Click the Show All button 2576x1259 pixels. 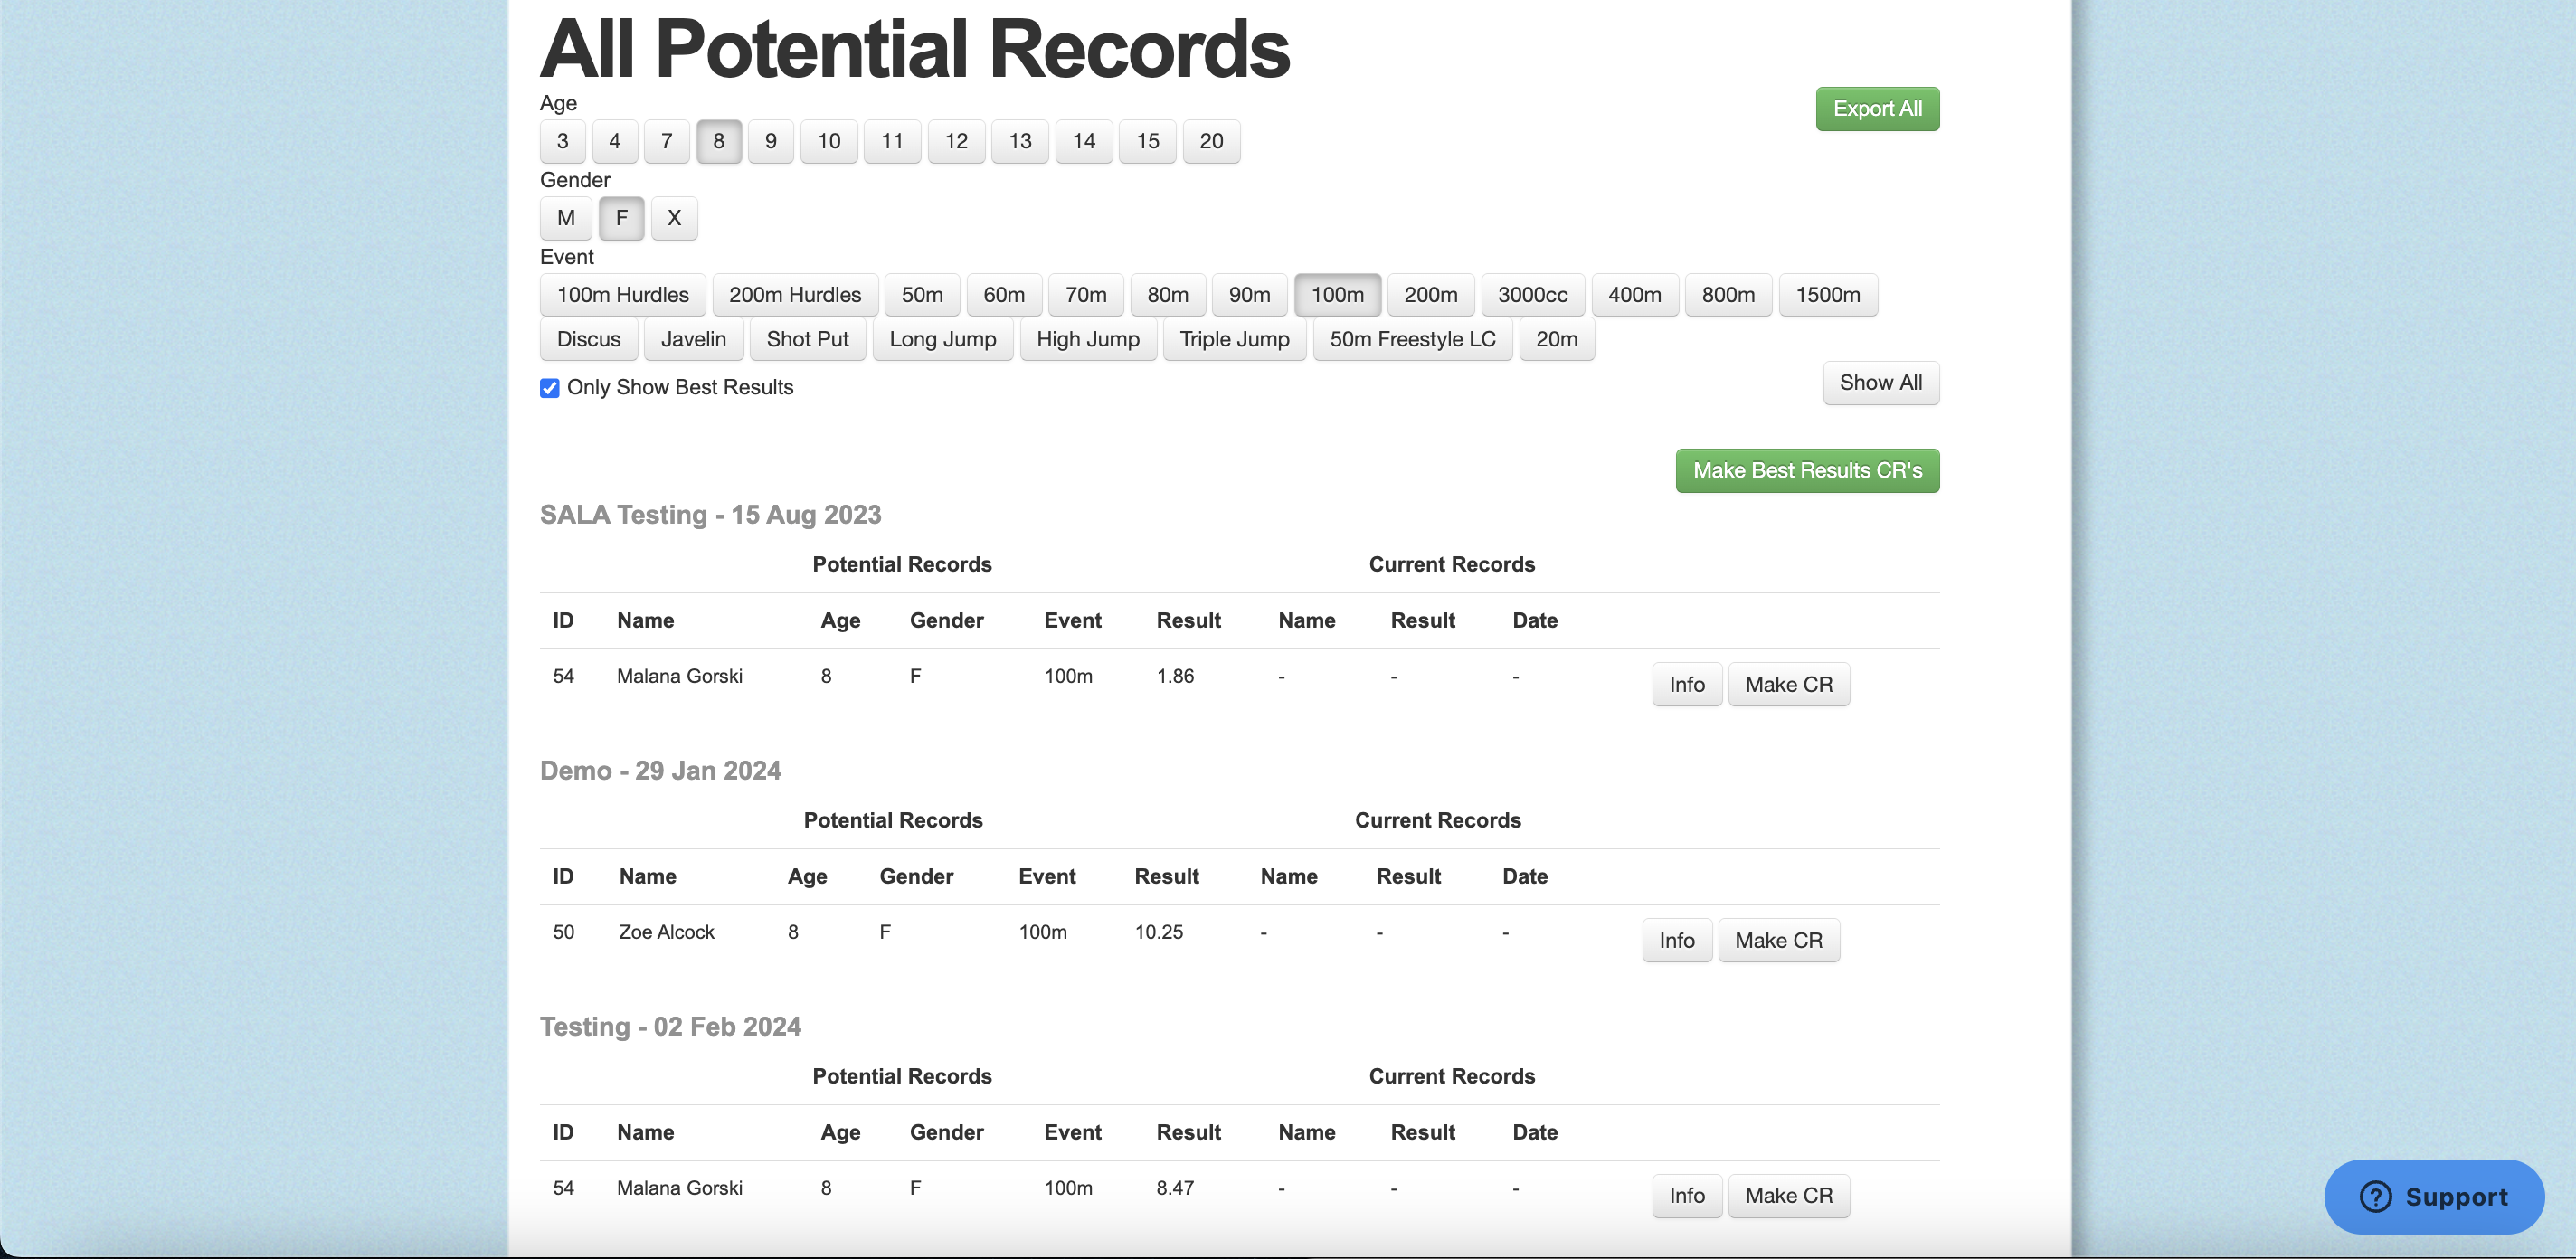[x=1881, y=383]
